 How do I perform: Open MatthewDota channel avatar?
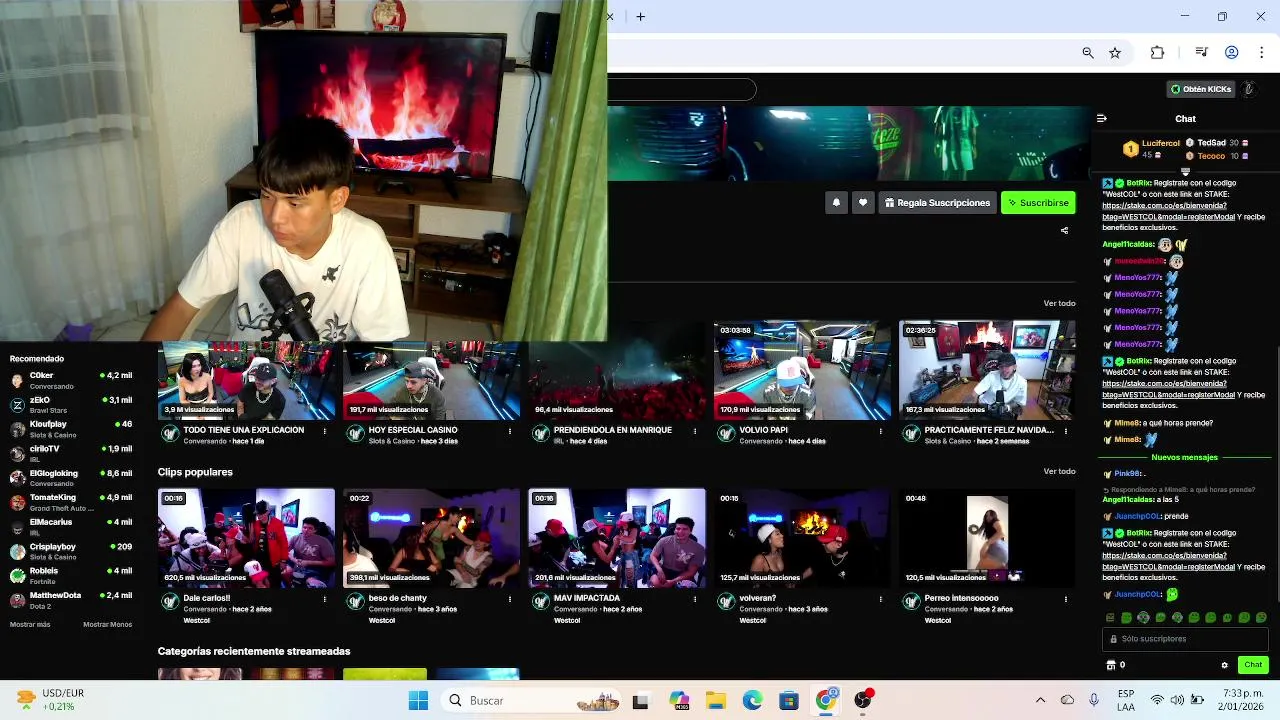[17, 599]
